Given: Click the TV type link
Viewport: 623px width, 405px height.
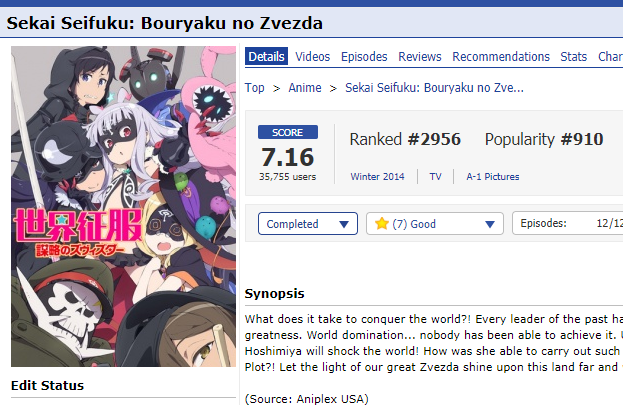Looking at the screenshot, I should coord(435,176).
